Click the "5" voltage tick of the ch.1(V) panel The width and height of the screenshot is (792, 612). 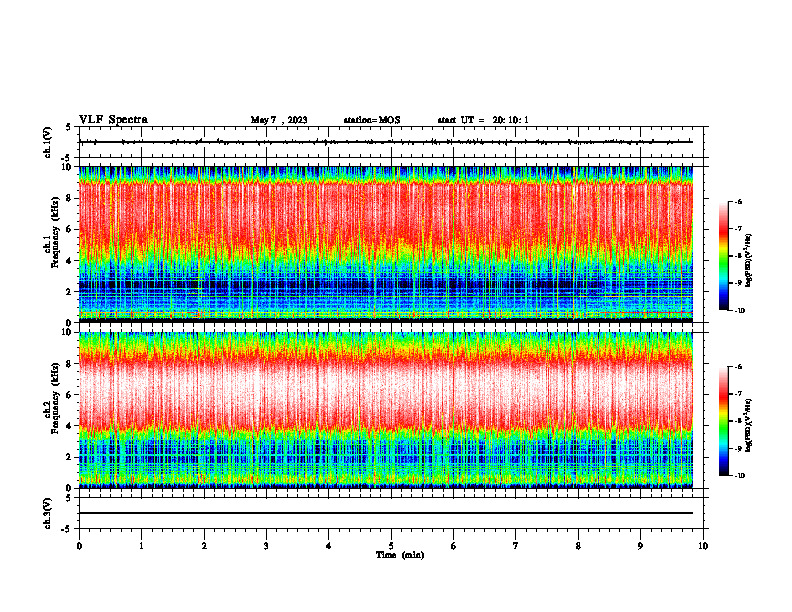68,127
